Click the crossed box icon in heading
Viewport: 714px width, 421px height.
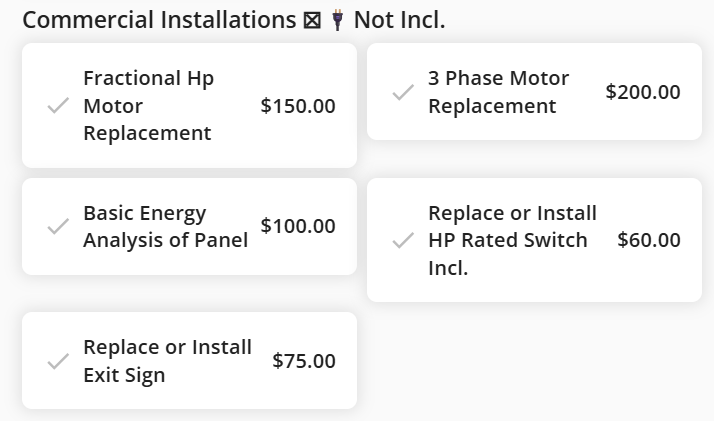[311, 20]
